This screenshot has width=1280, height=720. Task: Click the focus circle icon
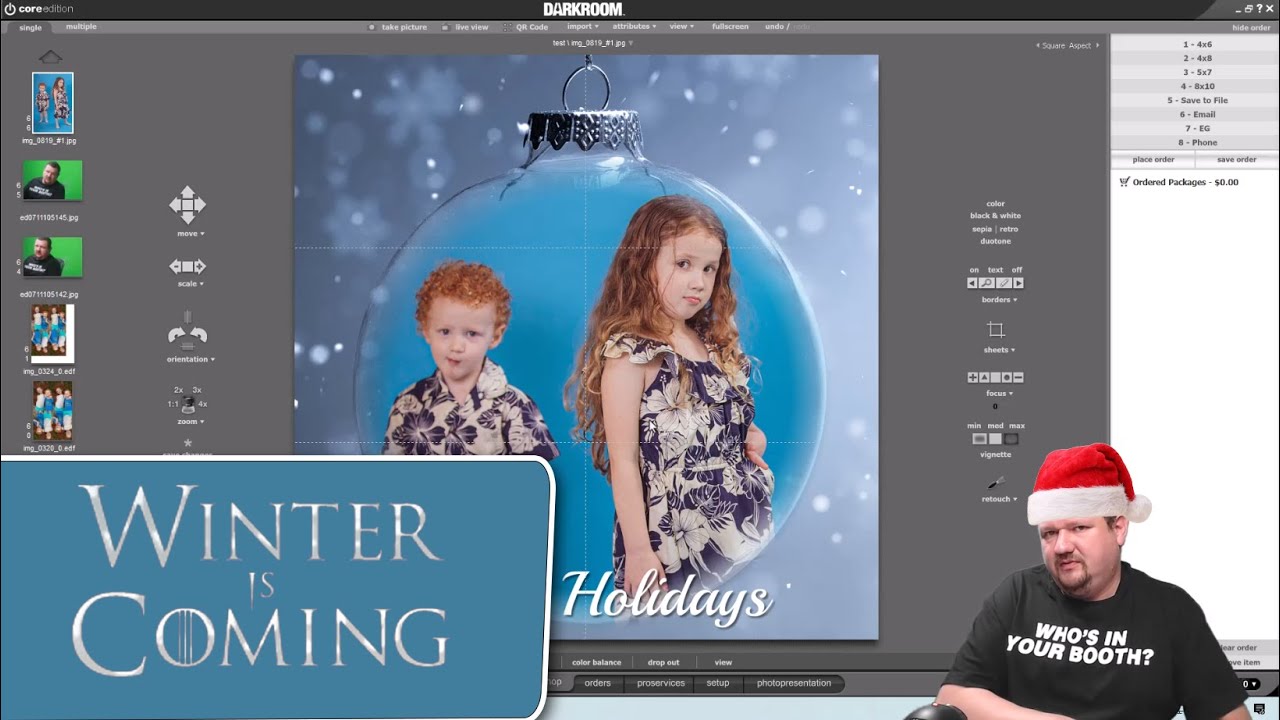[1007, 378]
